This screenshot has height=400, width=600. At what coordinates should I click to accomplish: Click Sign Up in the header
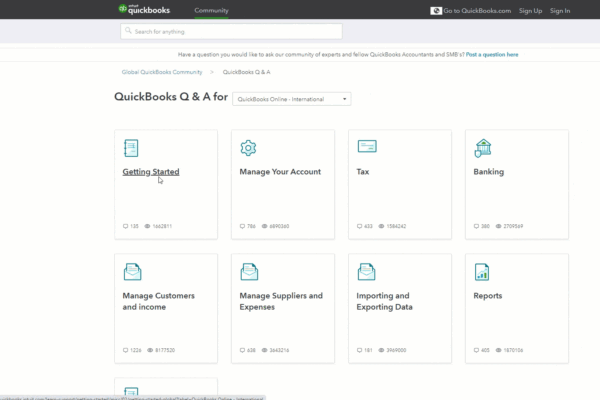coord(530,11)
